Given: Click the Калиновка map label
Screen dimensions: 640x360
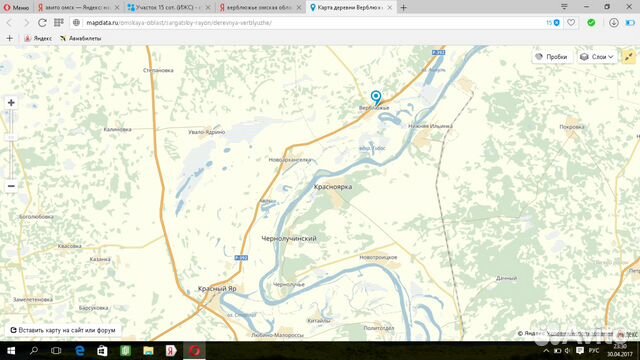Looking at the screenshot, I should click(118, 129).
